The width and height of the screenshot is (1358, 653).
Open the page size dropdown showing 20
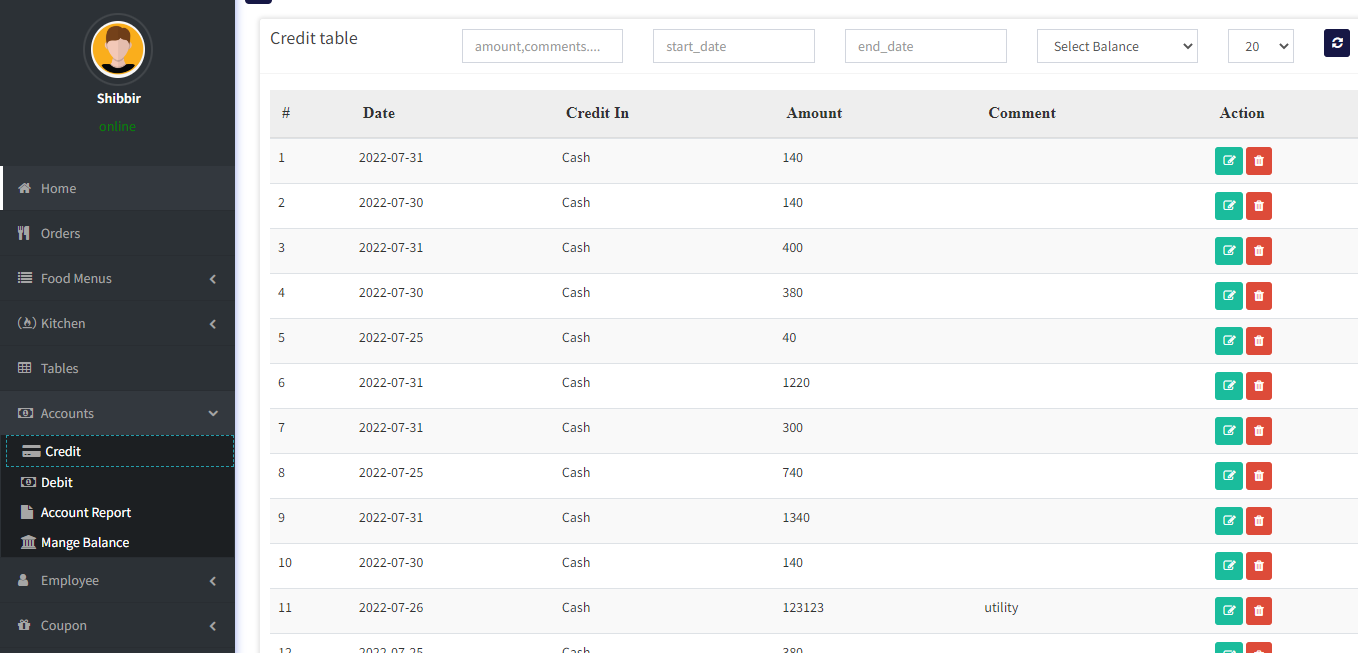pos(1261,46)
